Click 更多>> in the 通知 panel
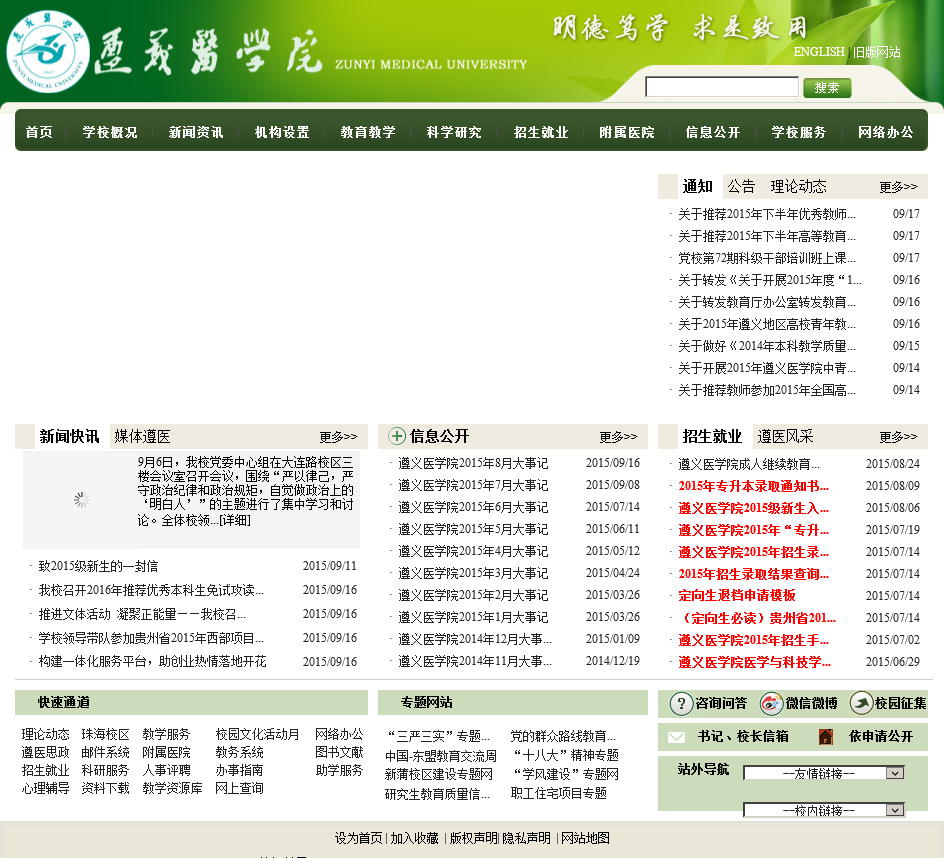The image size is (944, 858). pos(898,187)
